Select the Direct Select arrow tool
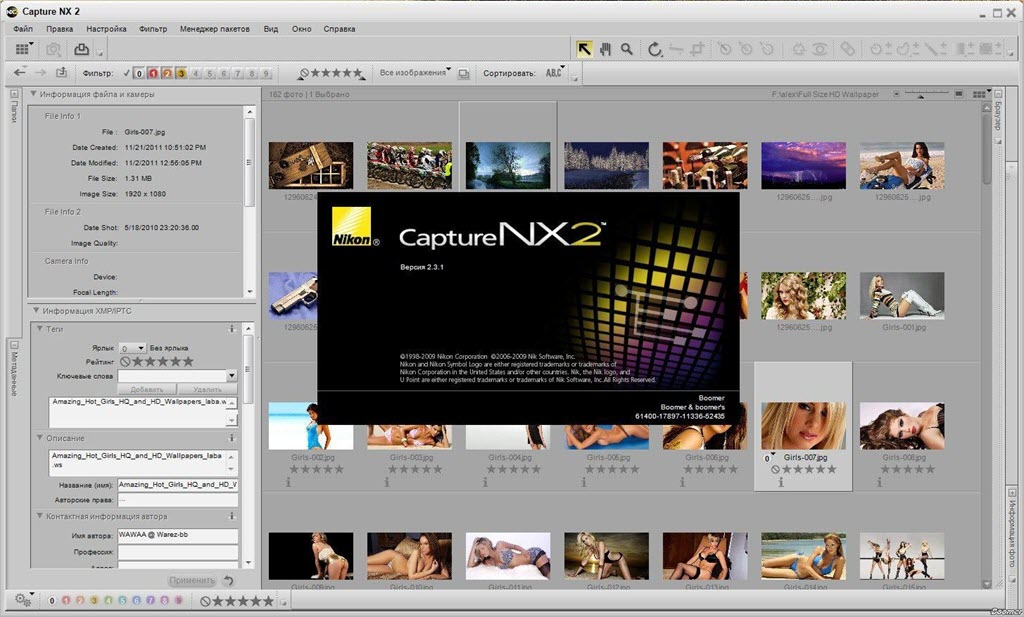 (x=584, y=49)
